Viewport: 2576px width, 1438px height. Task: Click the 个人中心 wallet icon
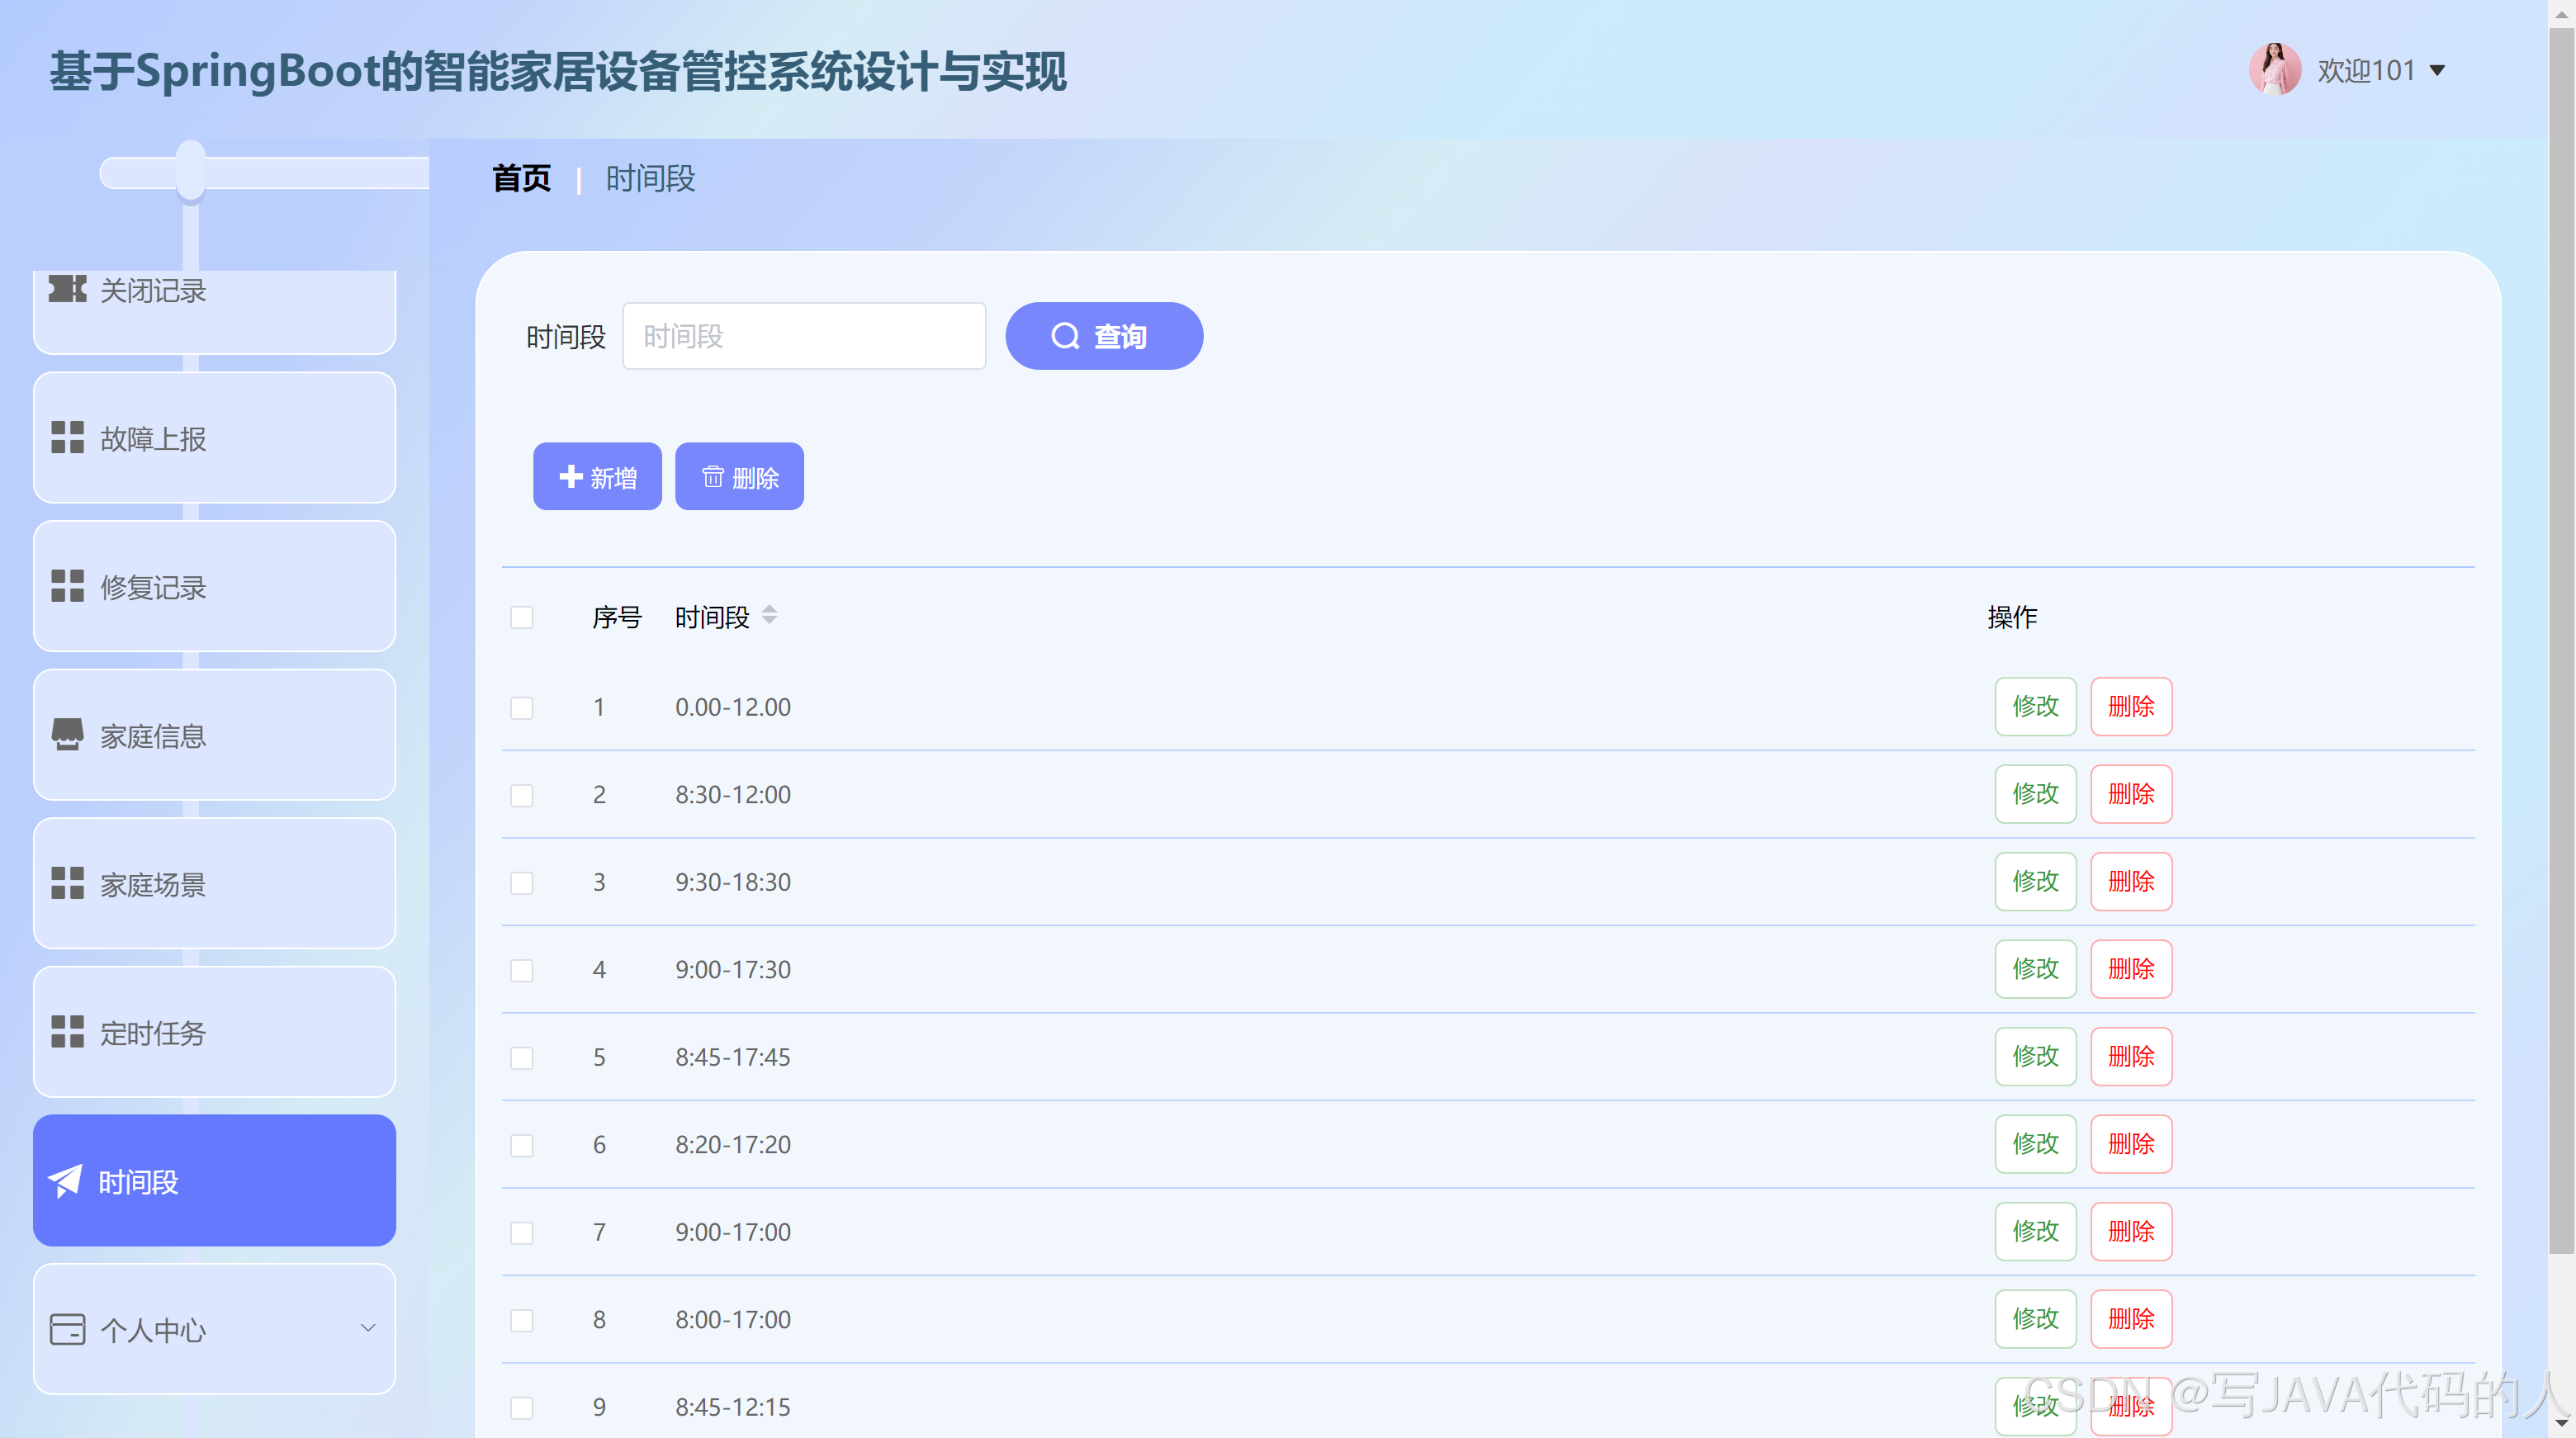pyautogui.click(x=67, y=1329)
